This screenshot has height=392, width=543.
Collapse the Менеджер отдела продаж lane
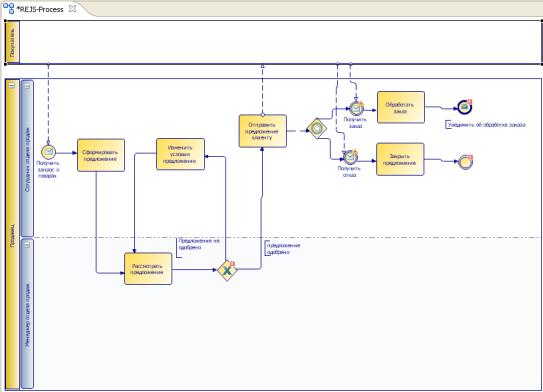27,244
